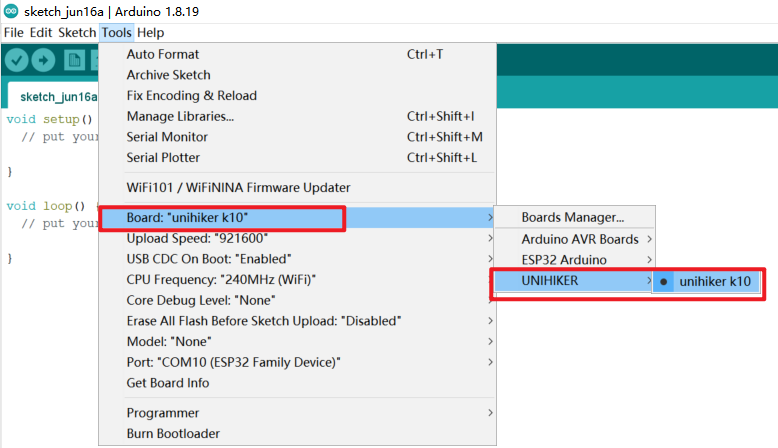The height and width of the screenshot is (448, 778).
Task: Choose Fix Encoding & Reload
Action: (297, 95)
